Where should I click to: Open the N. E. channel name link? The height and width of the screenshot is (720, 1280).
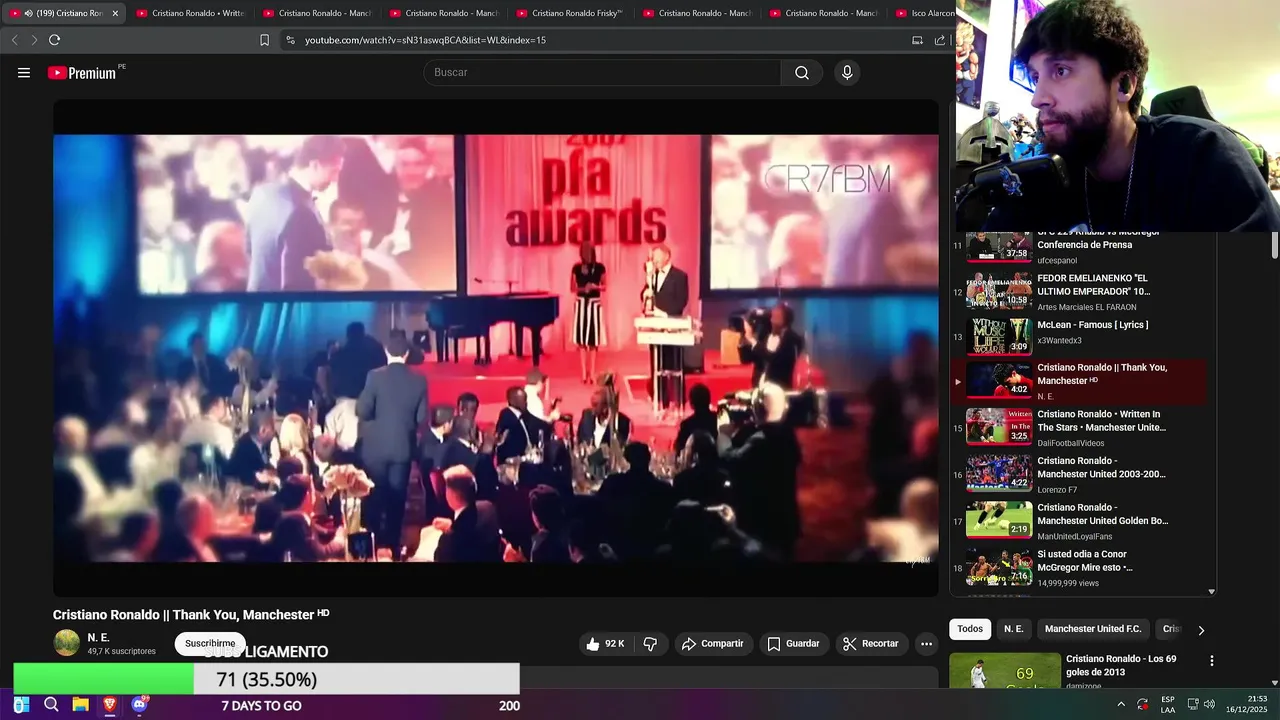point(98,637)
